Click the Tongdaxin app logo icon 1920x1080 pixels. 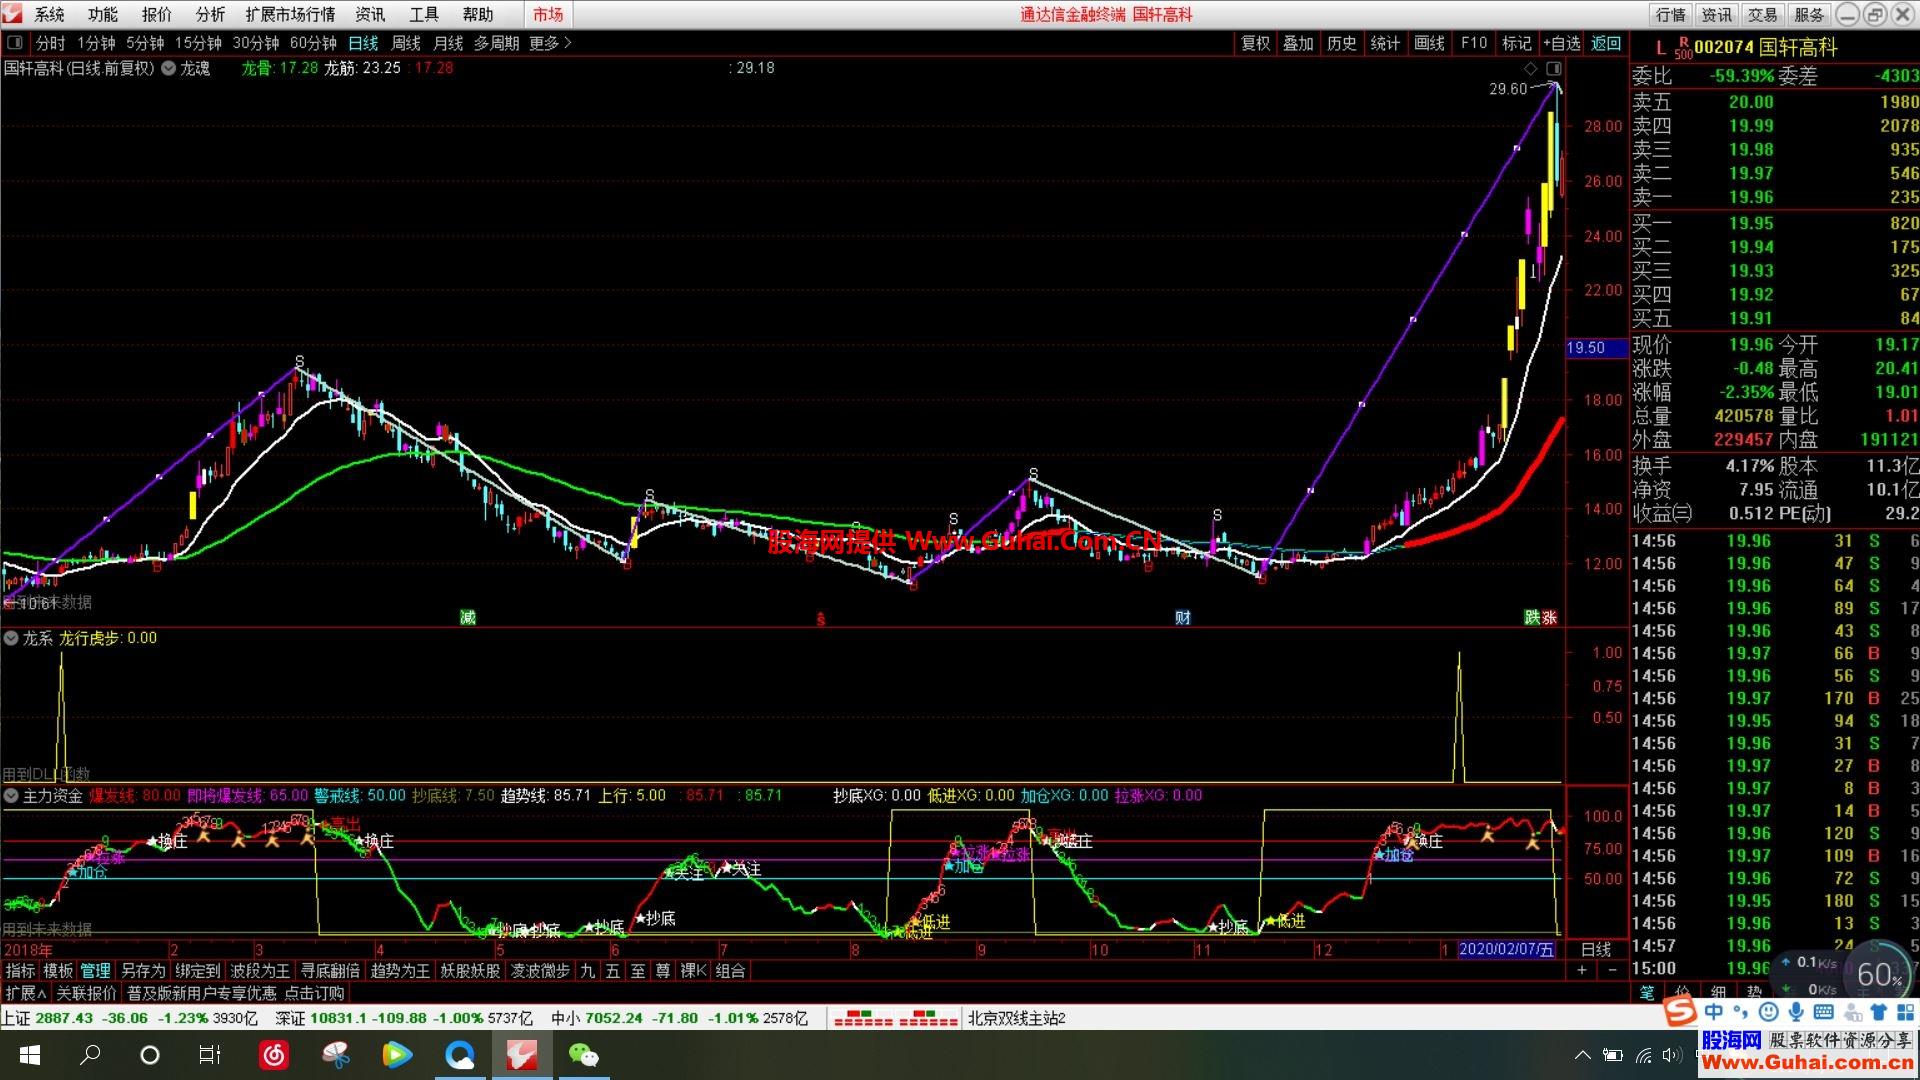pos(11,14)
